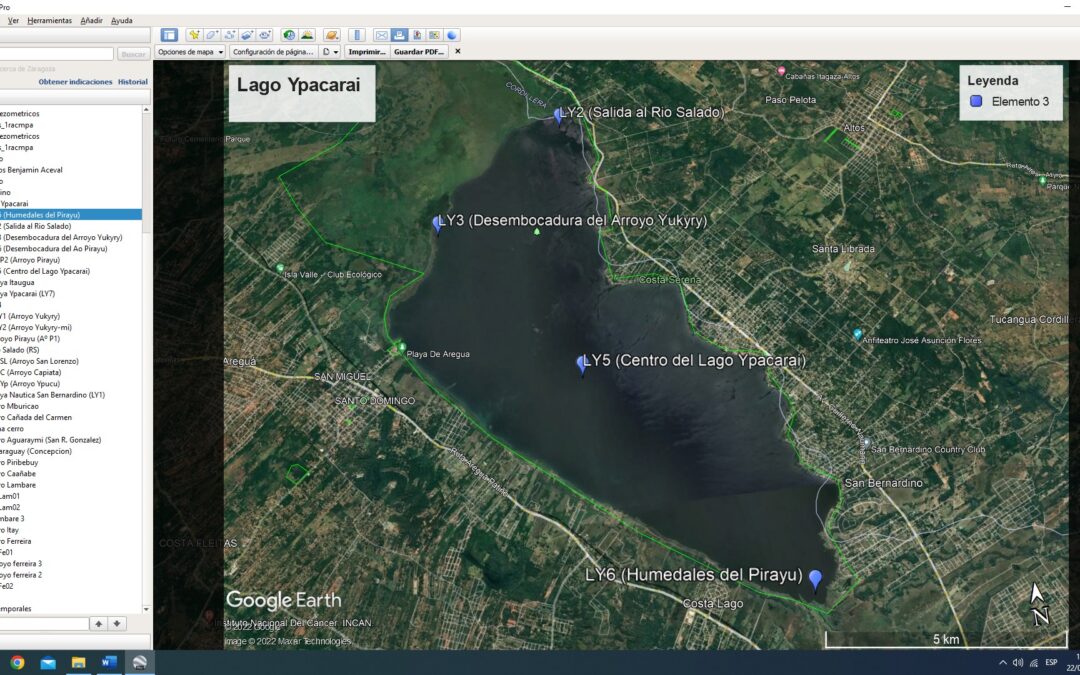Add a placemark with the pushpin tool
The image size is (1080, 675).
point(194,35)
